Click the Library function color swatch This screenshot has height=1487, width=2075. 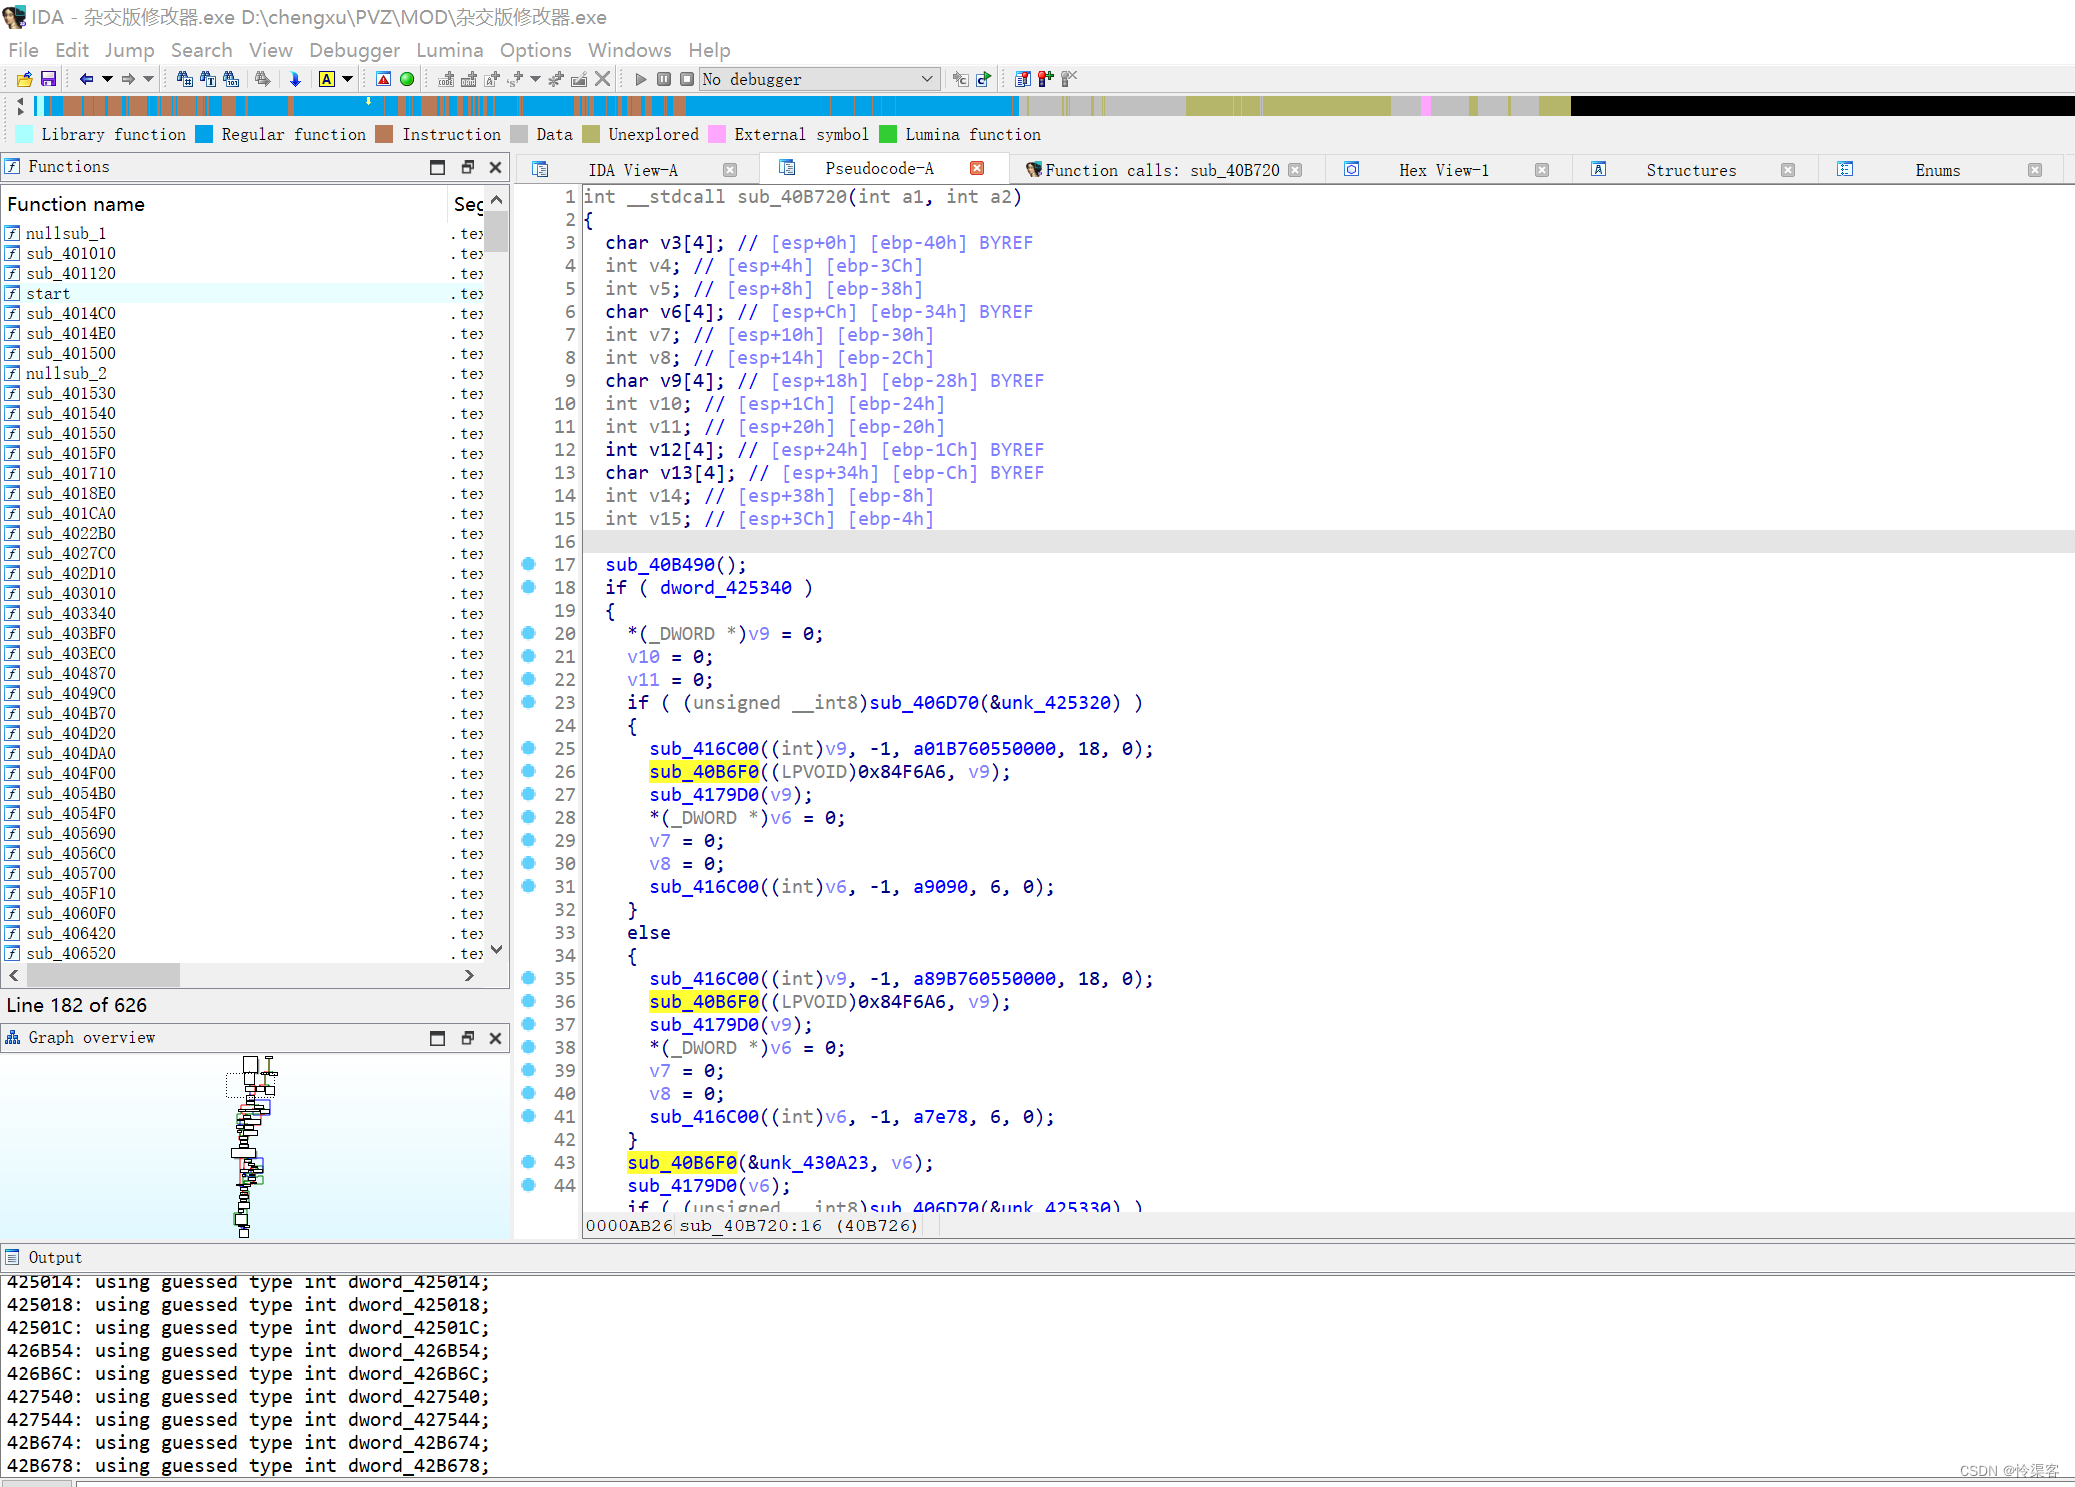coord(24,134)
